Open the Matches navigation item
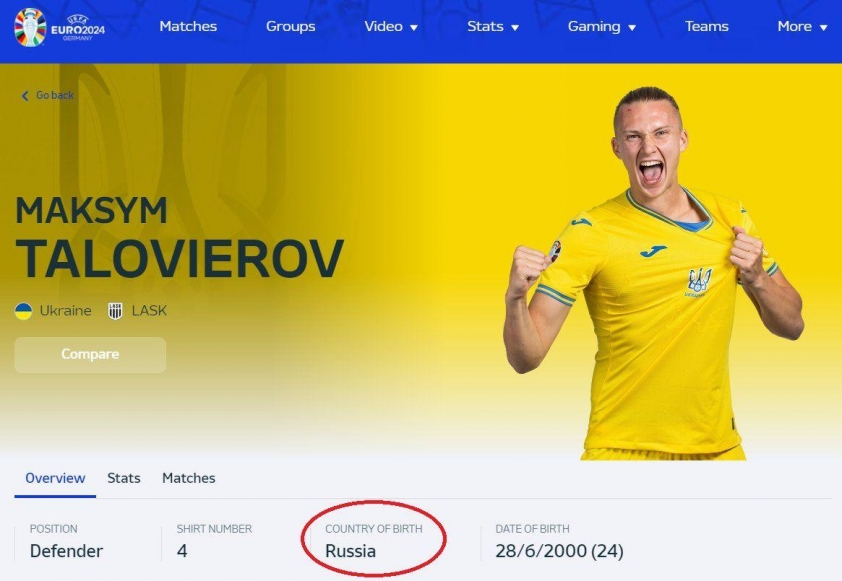This screenshot has height=581, width=842. 188,26
